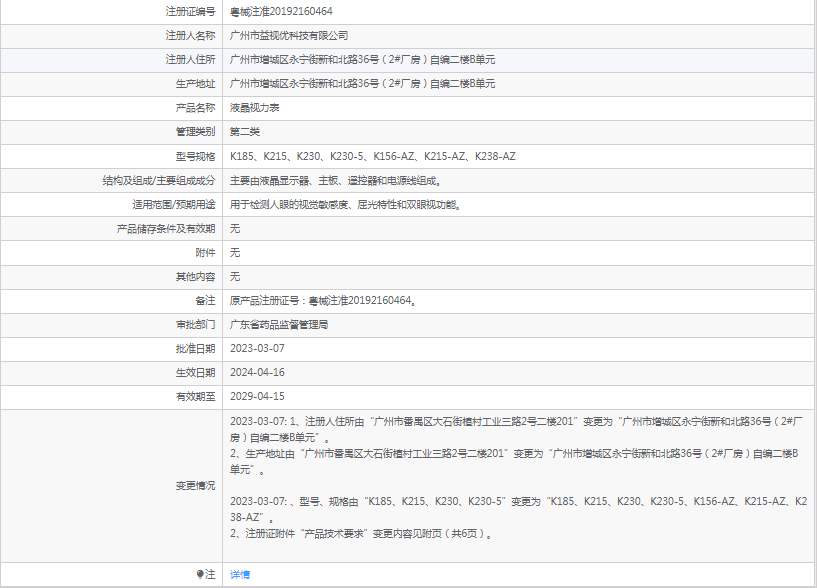Click the 注册人名称 label

click(x=190, y=35)
